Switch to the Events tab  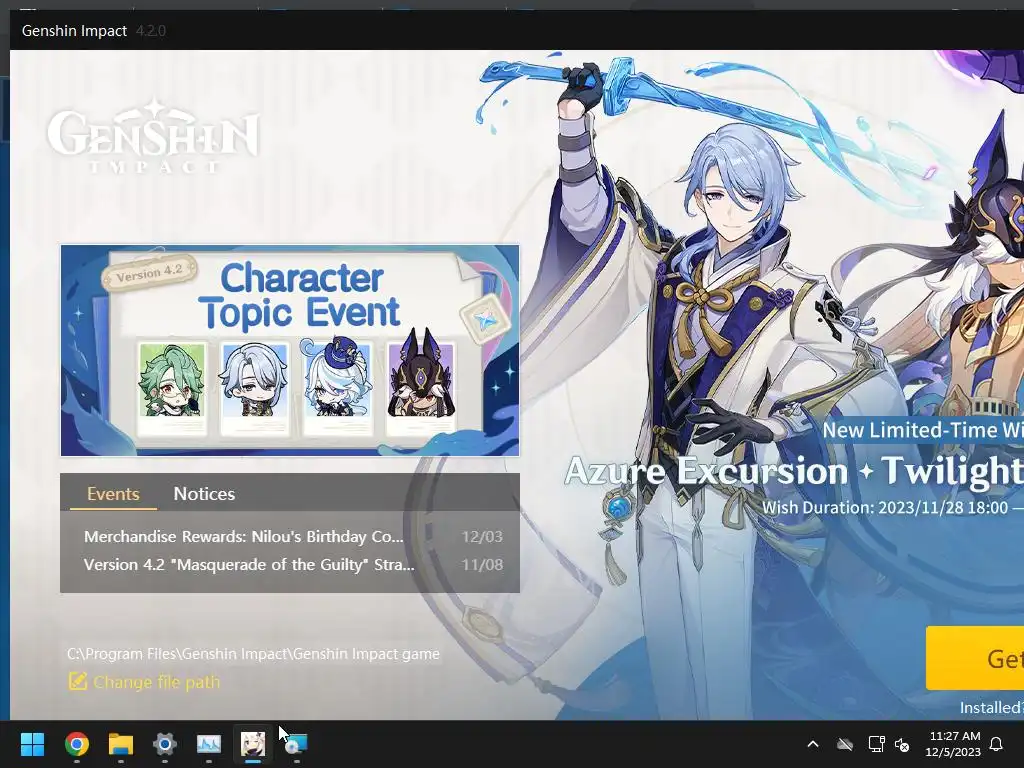[x=113, y=494]
